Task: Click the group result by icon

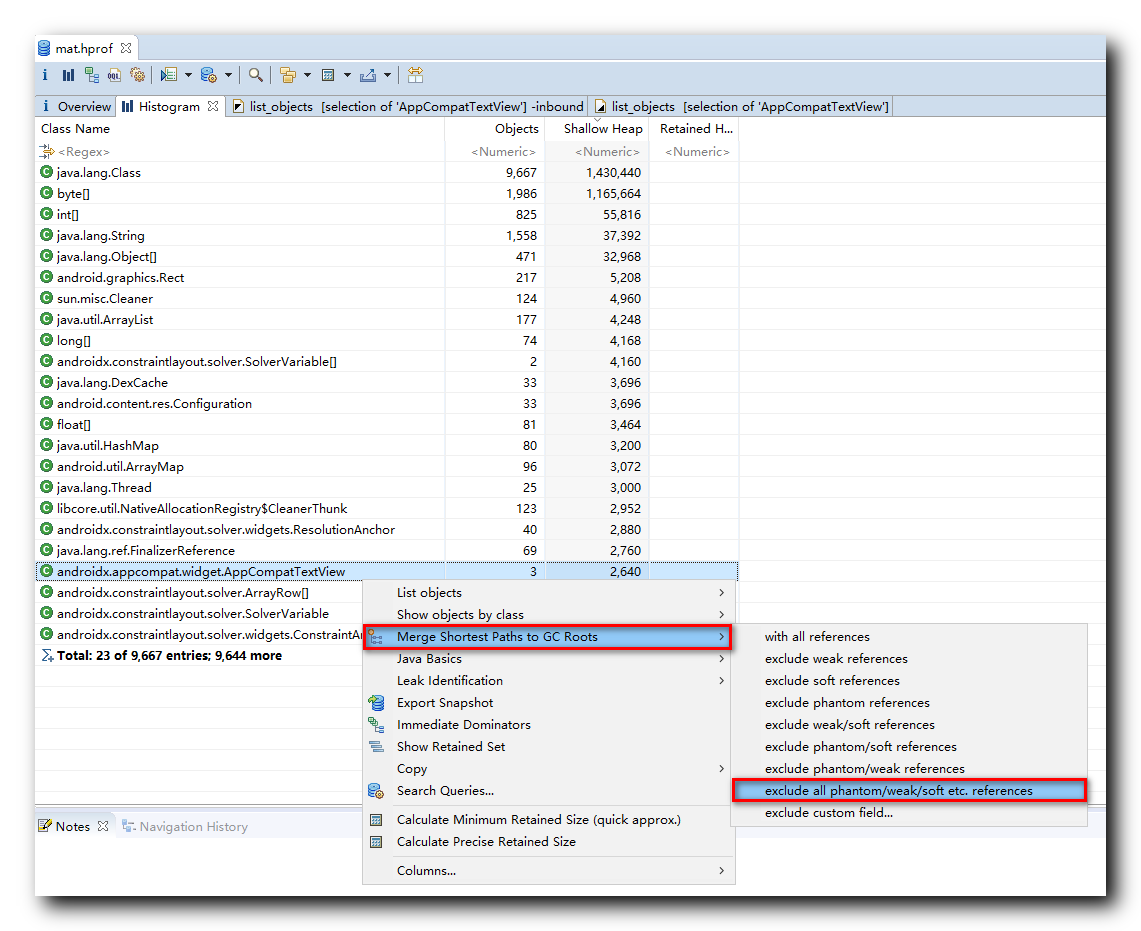Action: [x=288, y=75]
